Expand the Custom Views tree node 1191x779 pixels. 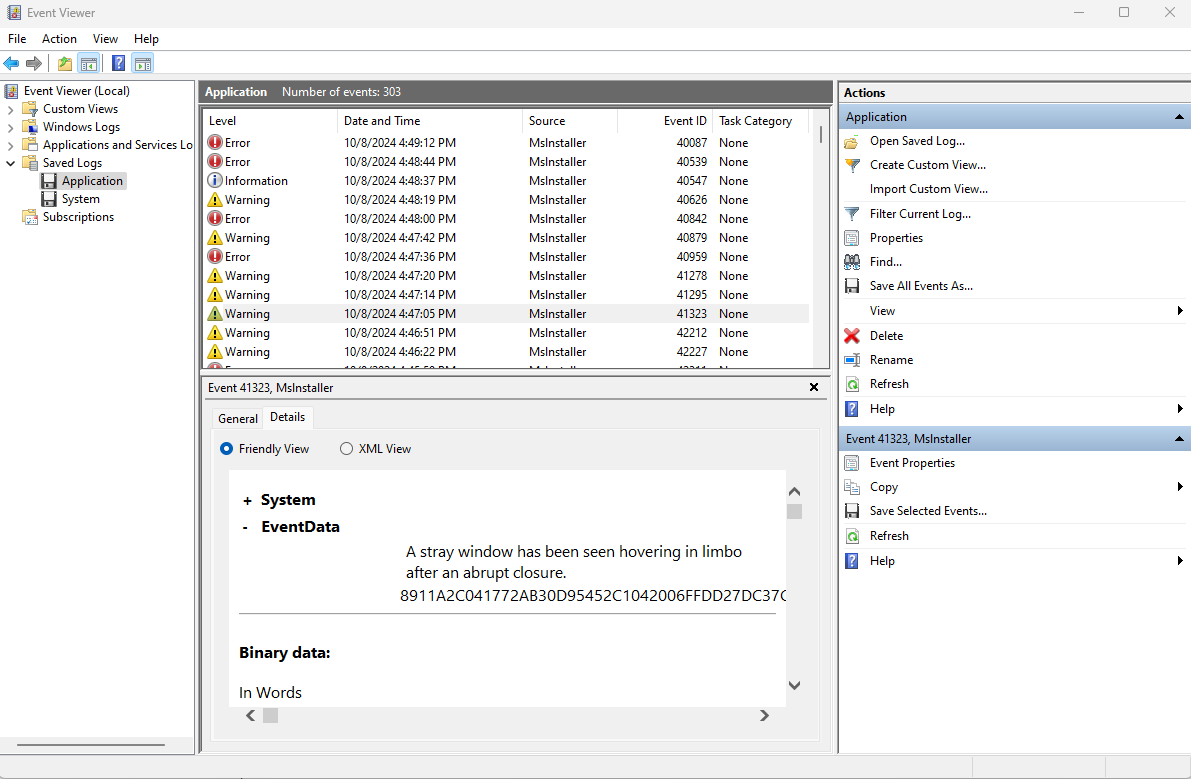click(x=11, y=109)
